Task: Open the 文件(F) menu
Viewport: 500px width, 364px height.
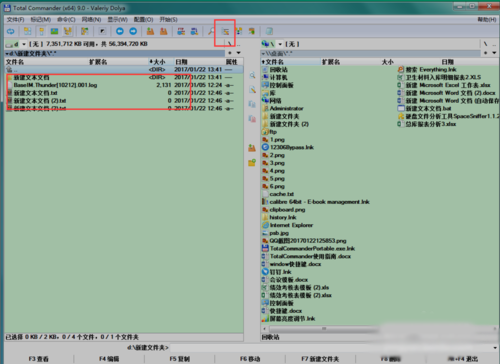Action: point(15,20)
